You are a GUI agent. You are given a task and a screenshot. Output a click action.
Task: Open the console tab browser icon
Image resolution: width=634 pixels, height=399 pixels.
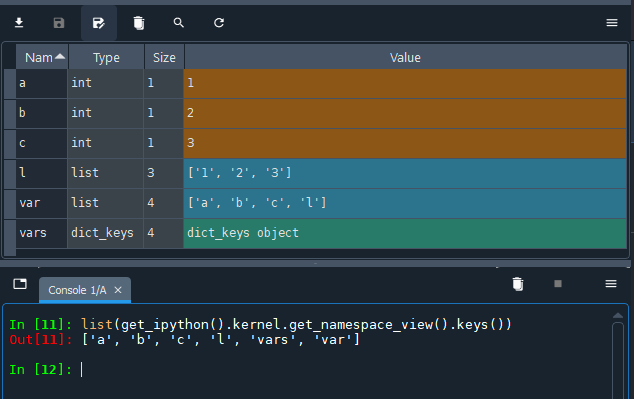(20, 284)
